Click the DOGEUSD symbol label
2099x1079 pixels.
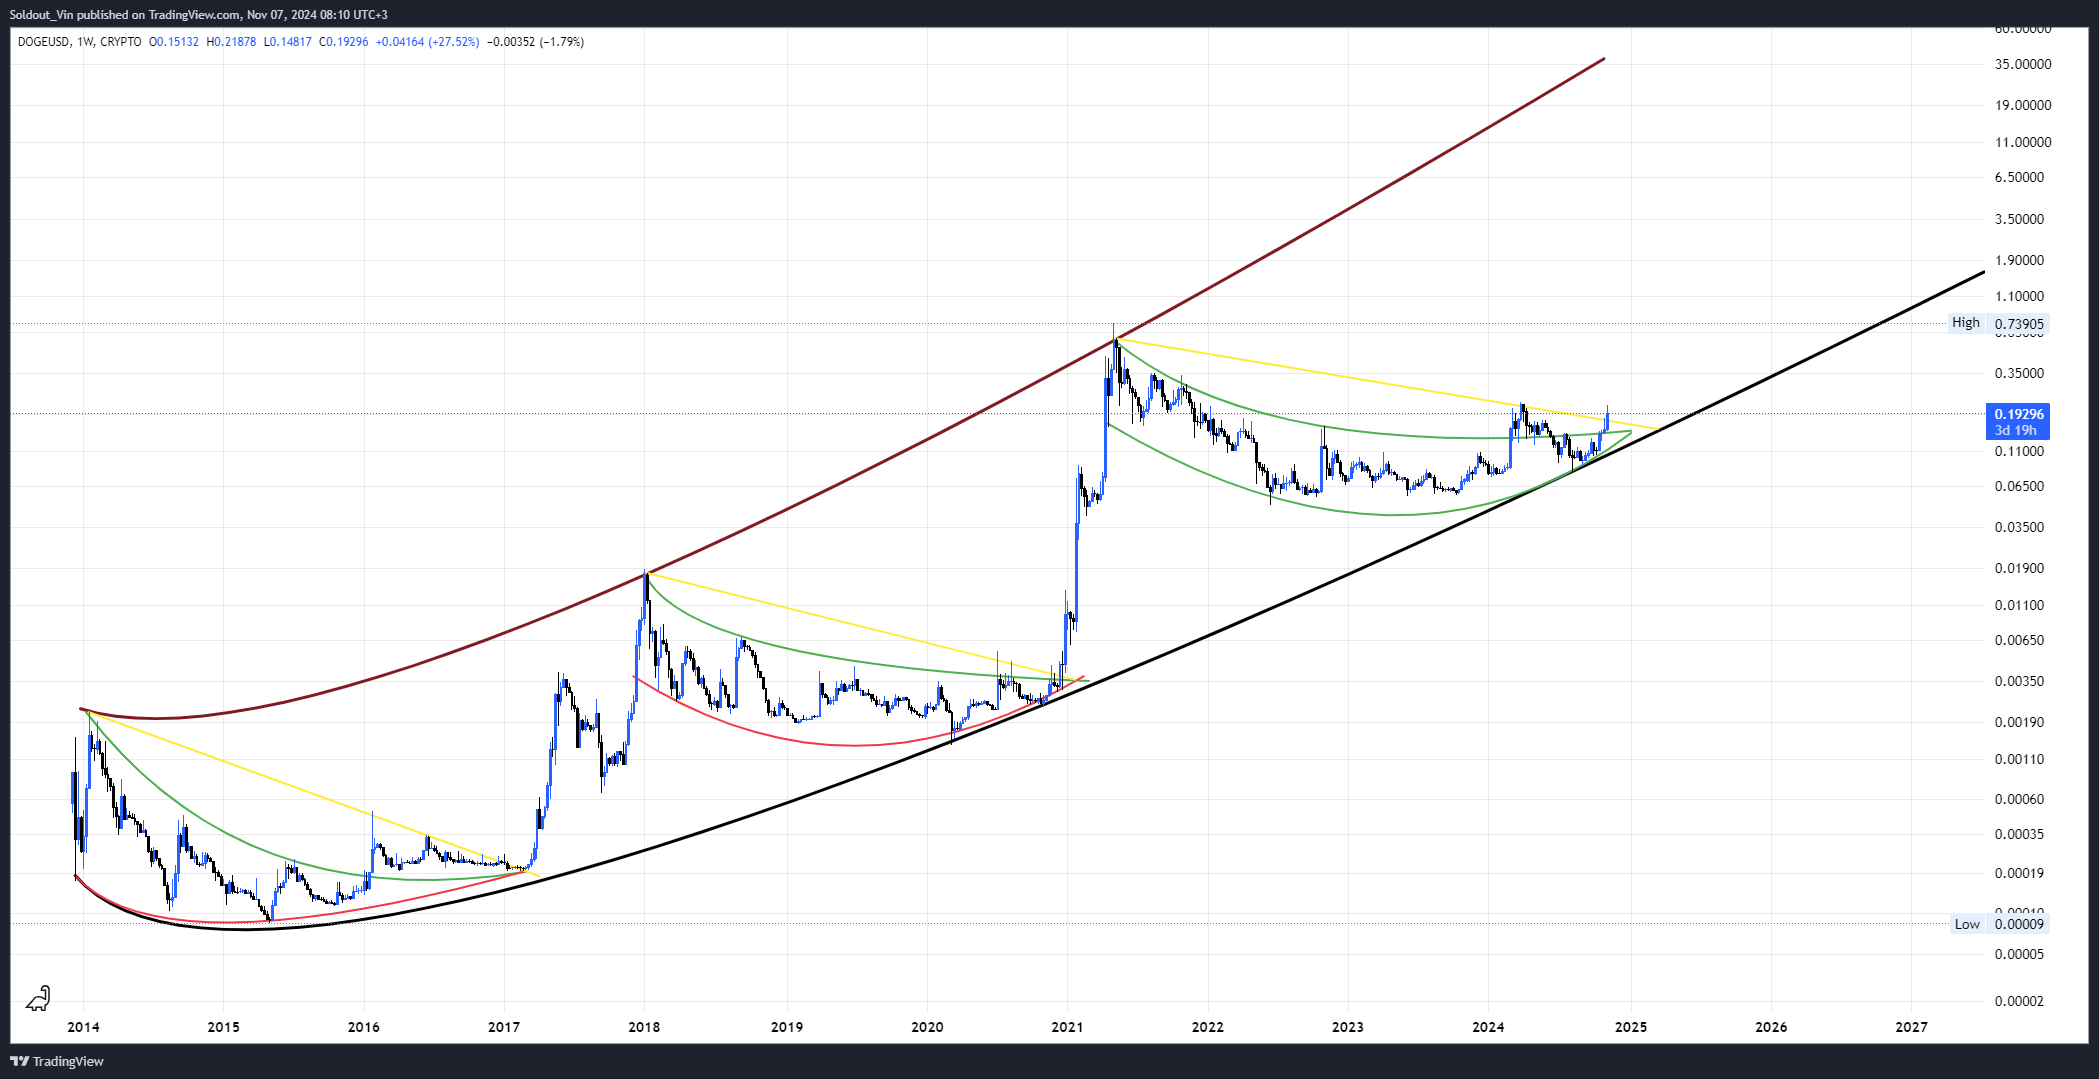(44, 42)
